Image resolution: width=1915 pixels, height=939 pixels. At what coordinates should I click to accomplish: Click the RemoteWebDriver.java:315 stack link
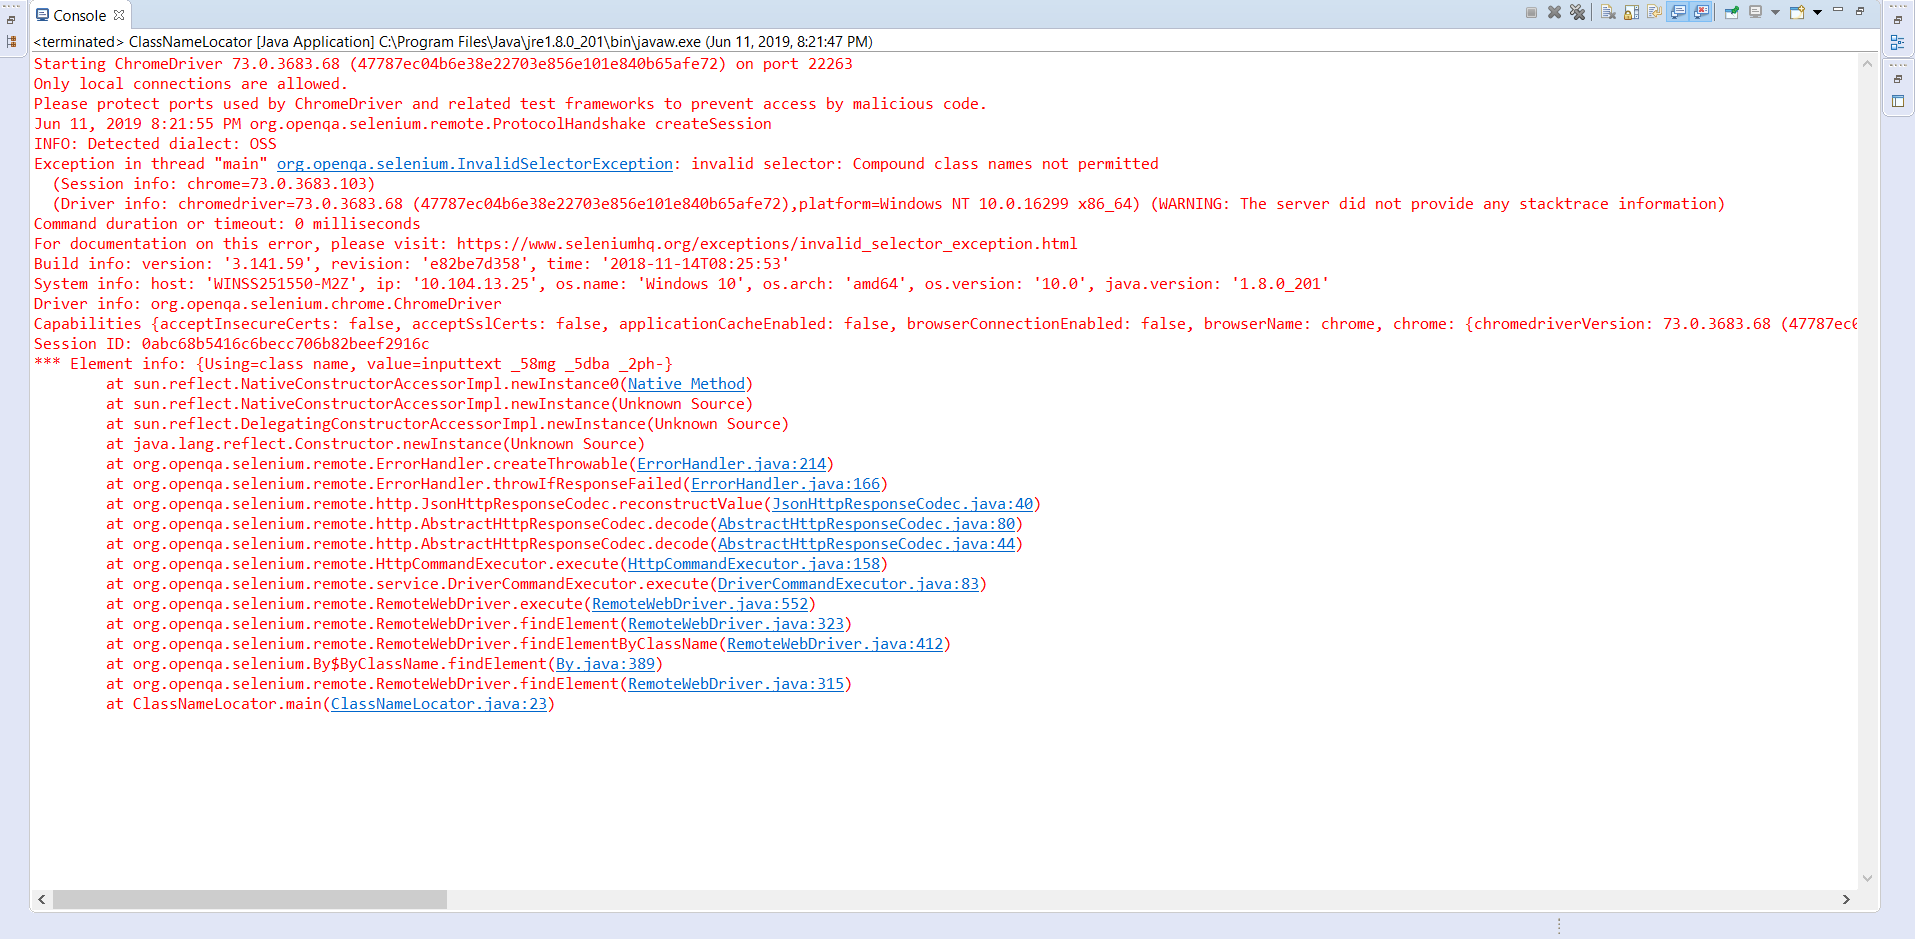click(736, 684)
